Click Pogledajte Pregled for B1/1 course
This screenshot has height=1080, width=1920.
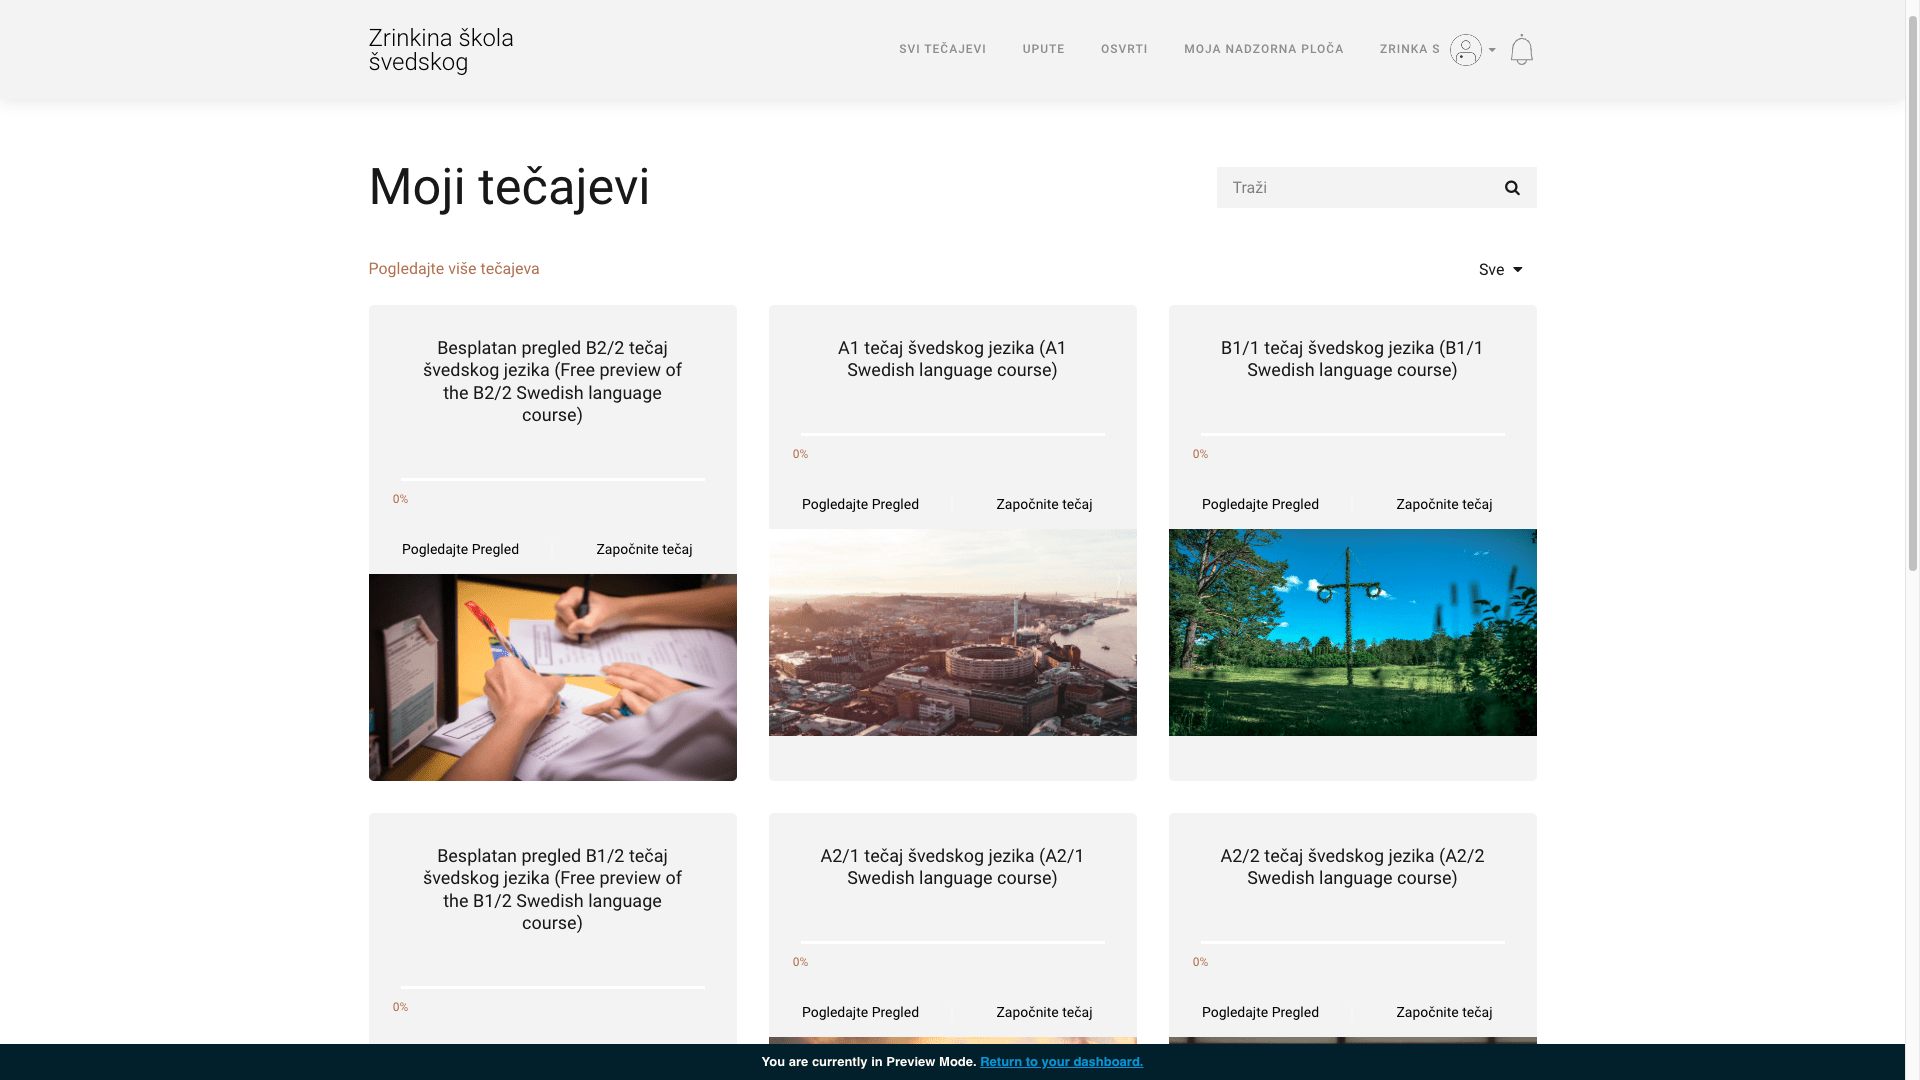point(1260,505)
